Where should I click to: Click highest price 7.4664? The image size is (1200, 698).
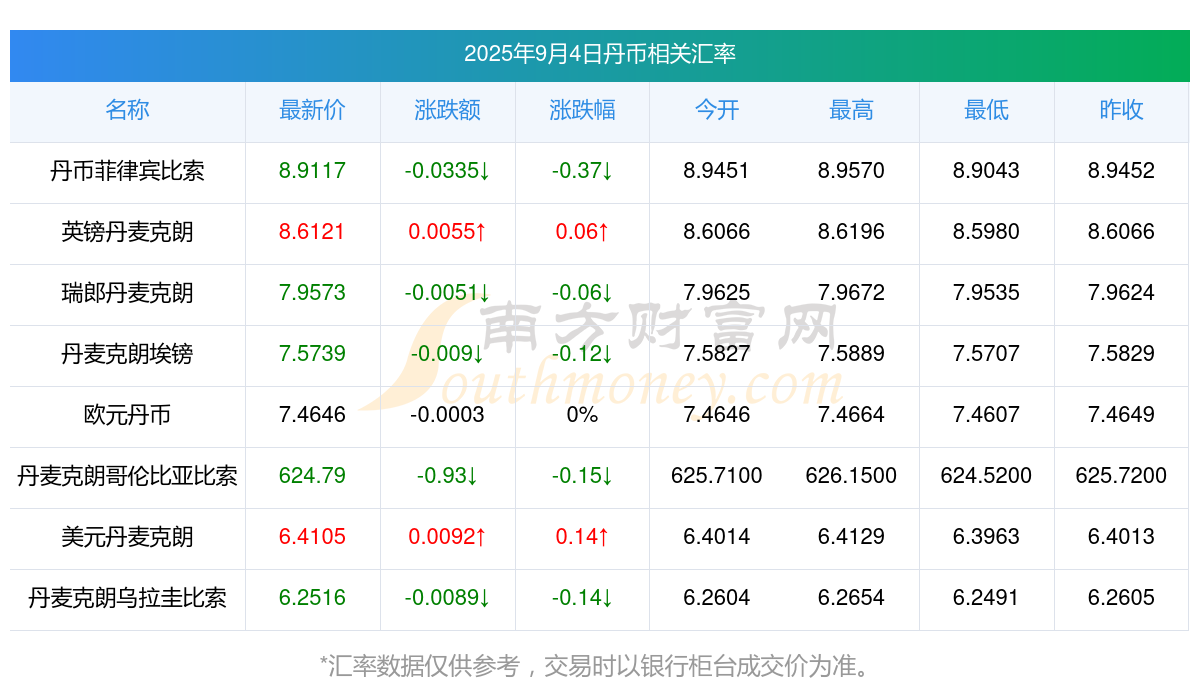click(x=852, y=415)
